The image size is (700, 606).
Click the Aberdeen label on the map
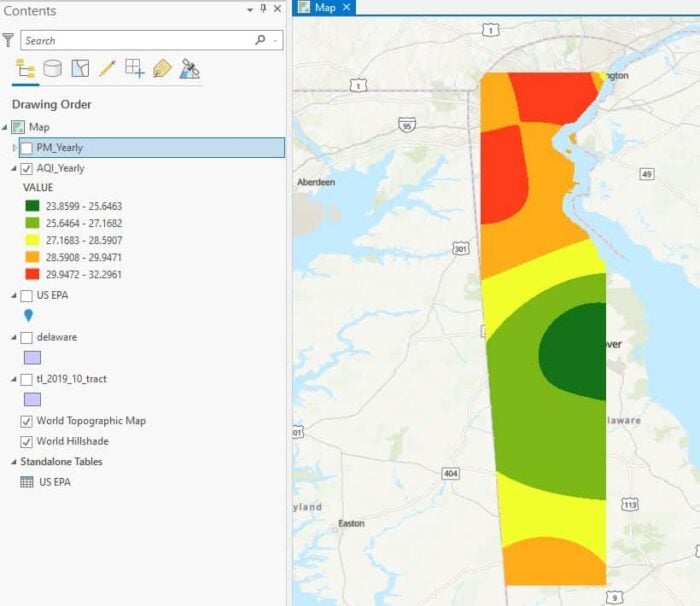point(316,182)
